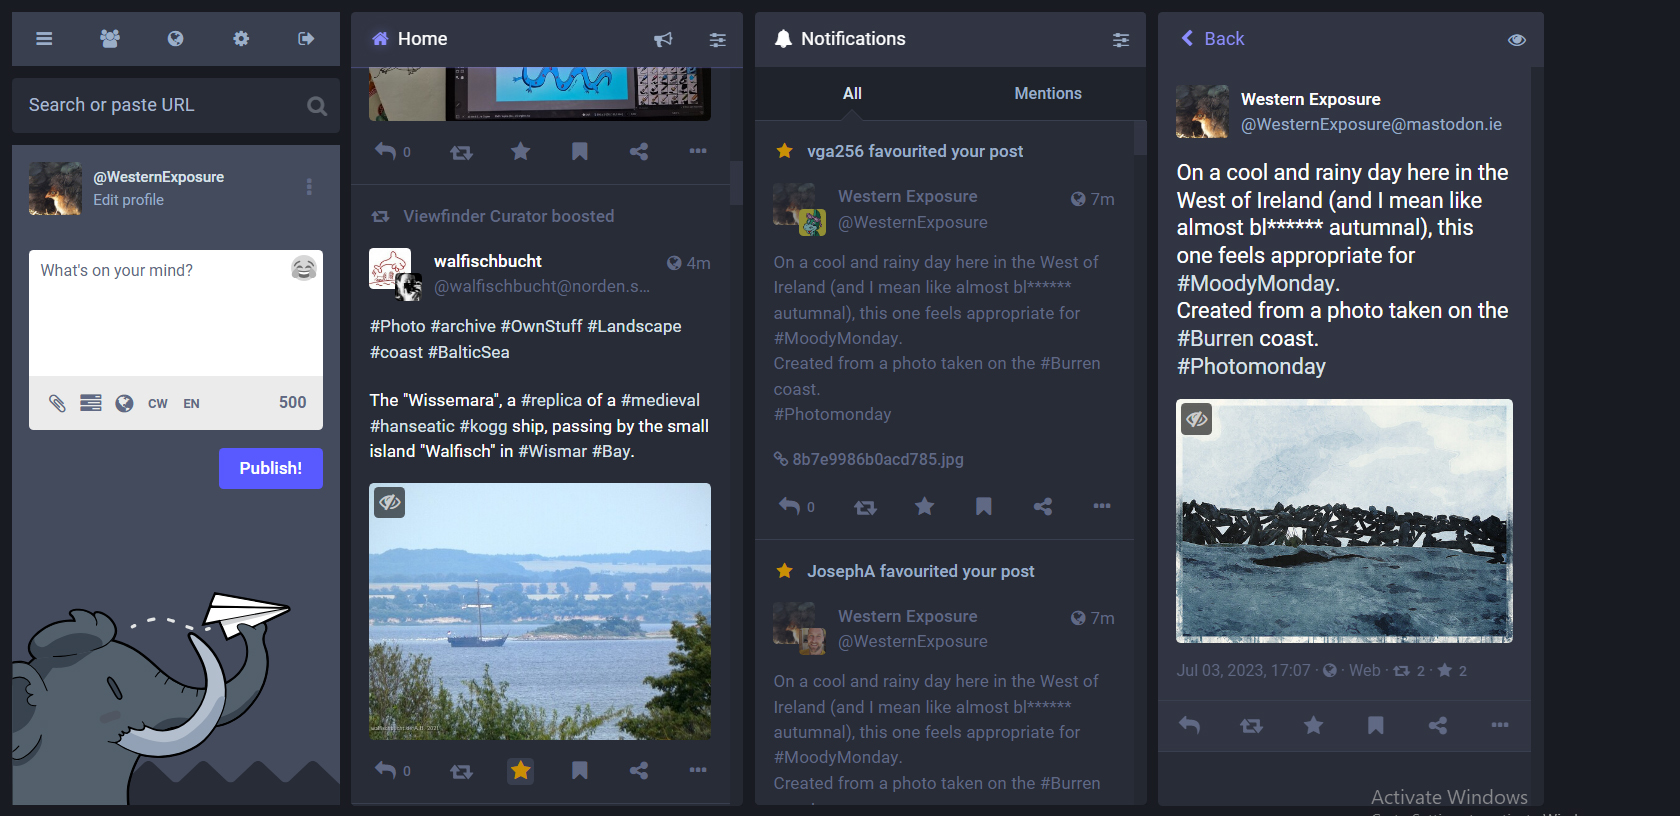Screen dimensions: 1680x816
Task: Click the What's on your mind text area
Action: pyautogui.click(x=176, y=313)
